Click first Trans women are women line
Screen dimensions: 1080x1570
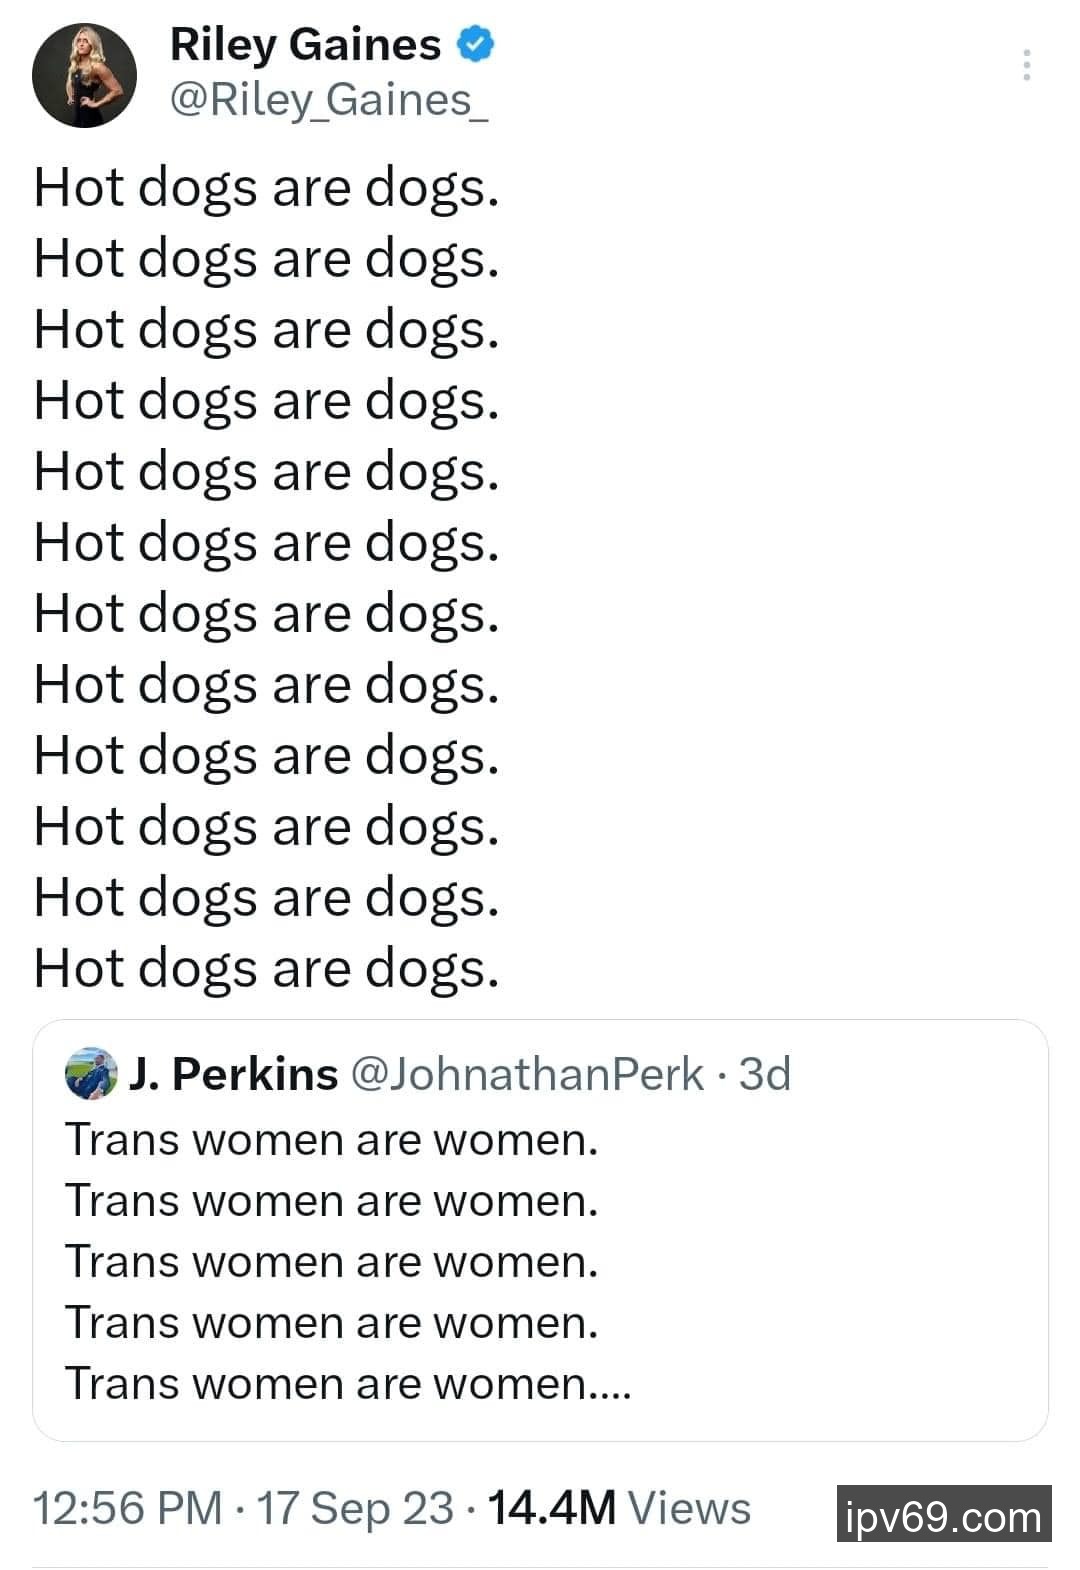(331, 1140)
